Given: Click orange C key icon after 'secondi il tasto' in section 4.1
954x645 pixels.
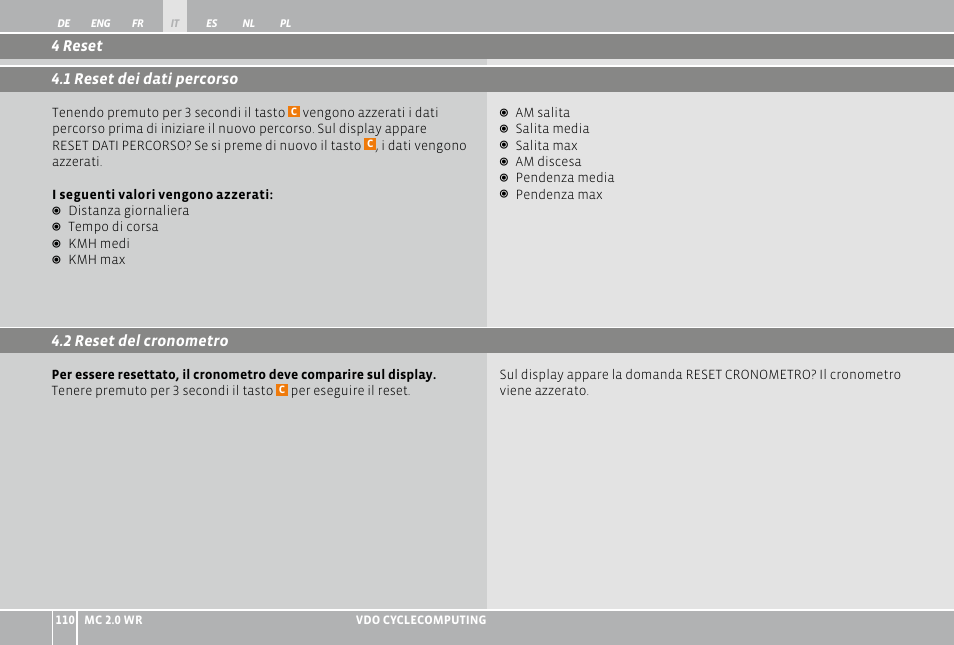Looking at the screenshot, I should click(293, 111).
